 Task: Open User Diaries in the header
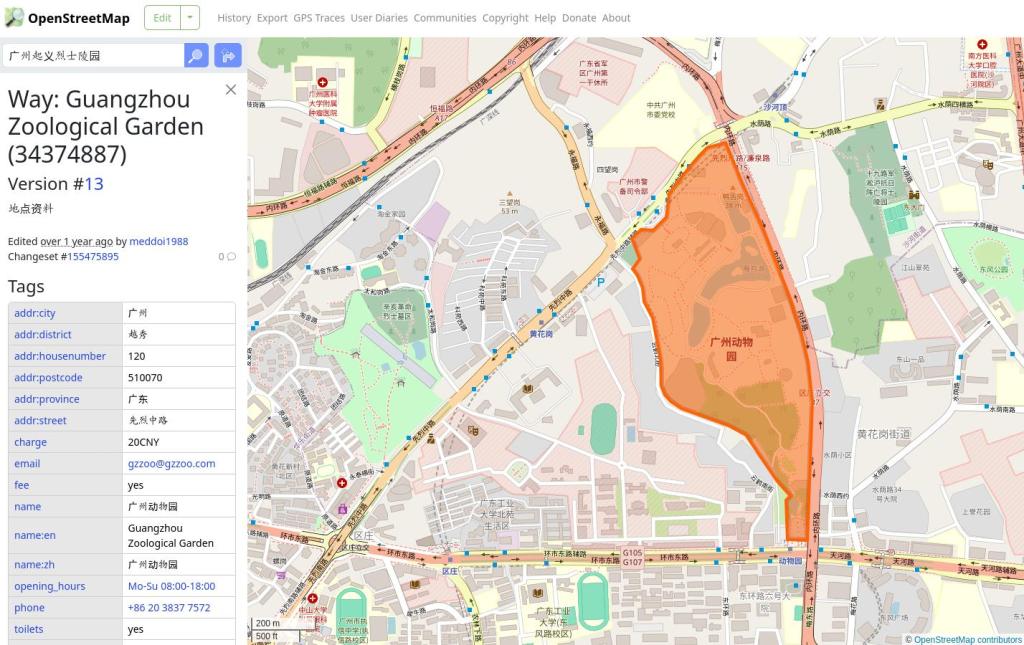[x=379, y=18]
